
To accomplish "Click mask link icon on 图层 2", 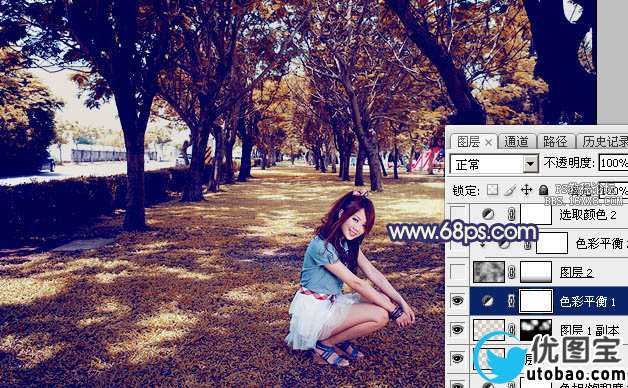I will click(x=511, y=272).
